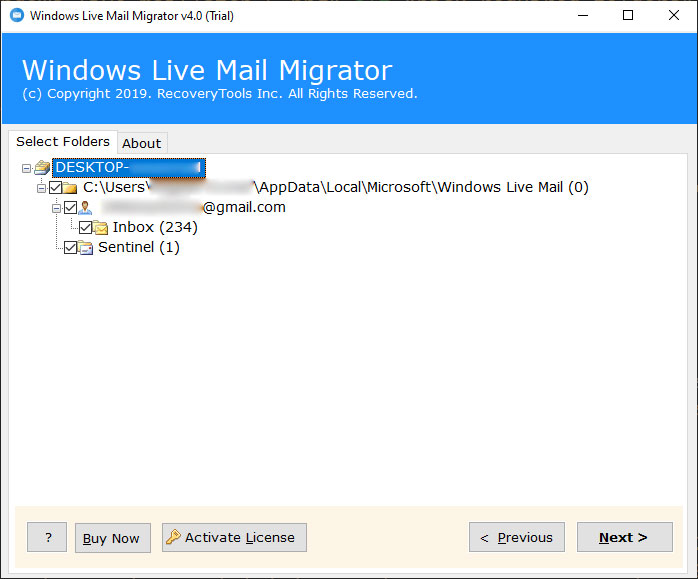698x579 pixels.
Task: Toggle the gmail.com account checkbox
Action: pos(71,207)
